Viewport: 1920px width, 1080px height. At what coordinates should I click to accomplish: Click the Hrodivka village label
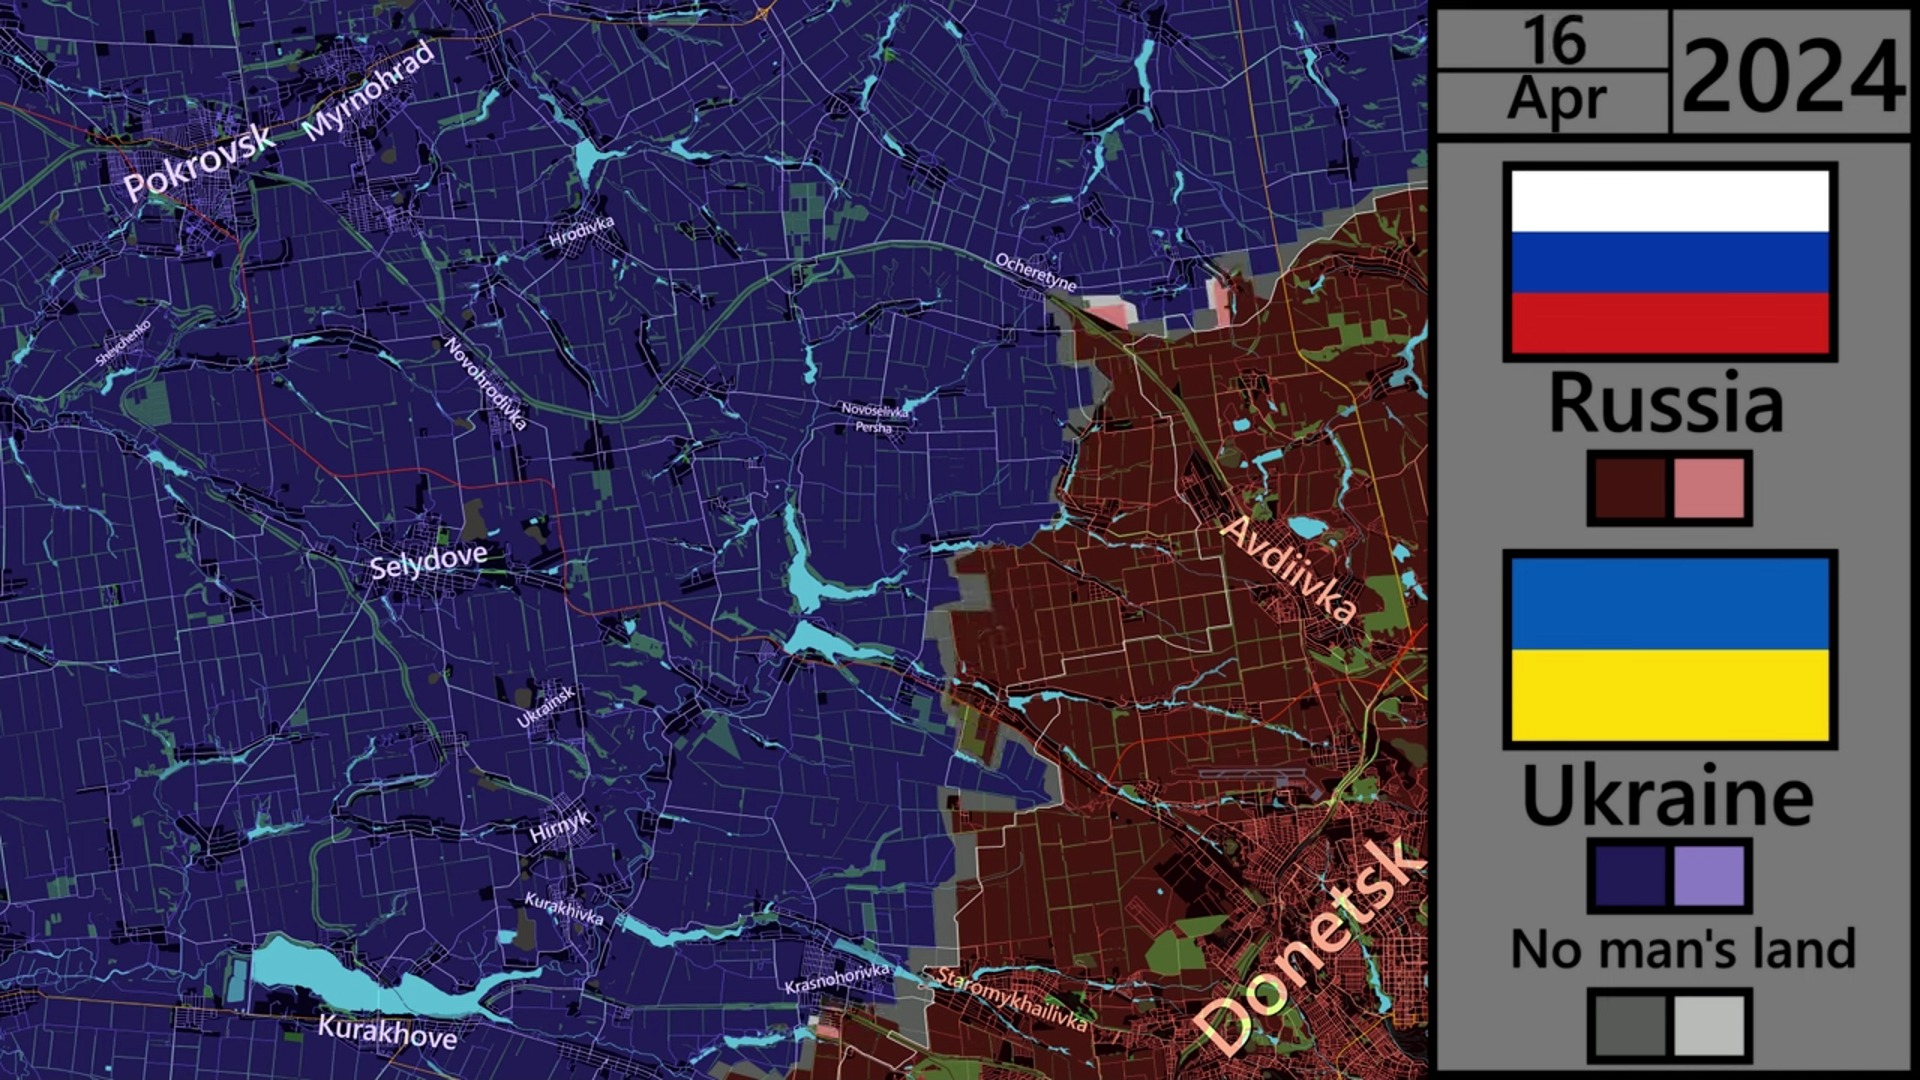tap(581, 232)
